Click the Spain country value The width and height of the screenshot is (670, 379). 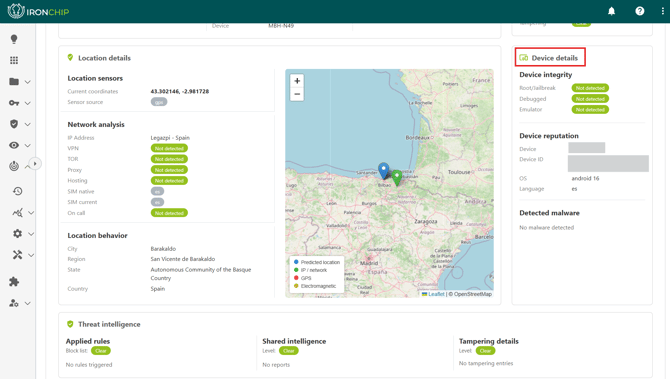(158, 289)
